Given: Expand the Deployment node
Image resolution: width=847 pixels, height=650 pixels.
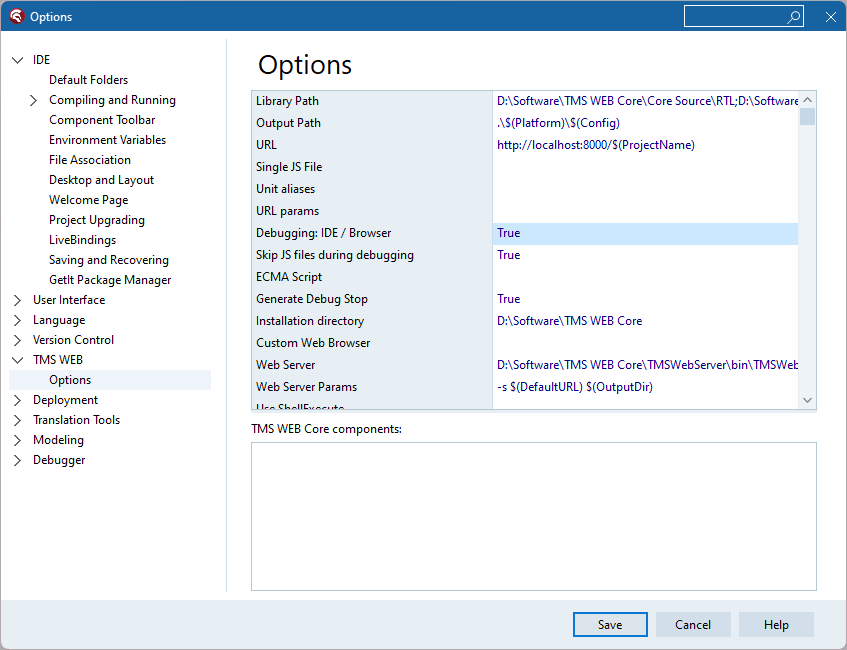Looking at the screenshot, I should coord(17,400).
